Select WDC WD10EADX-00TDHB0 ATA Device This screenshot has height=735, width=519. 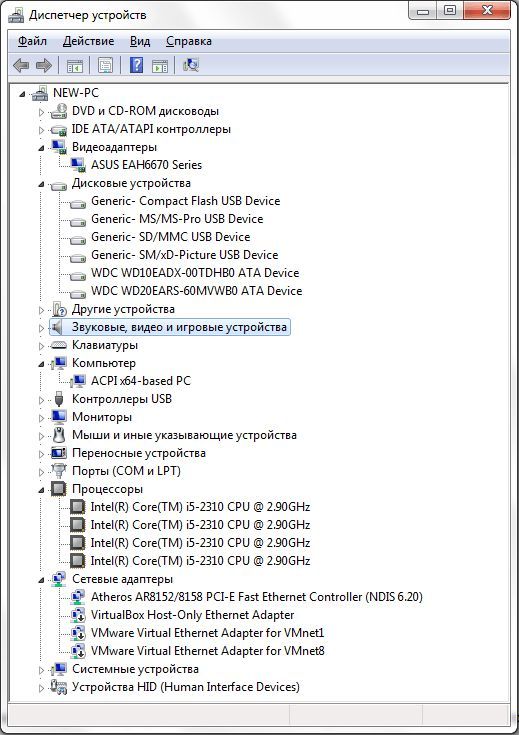[195, 273]
